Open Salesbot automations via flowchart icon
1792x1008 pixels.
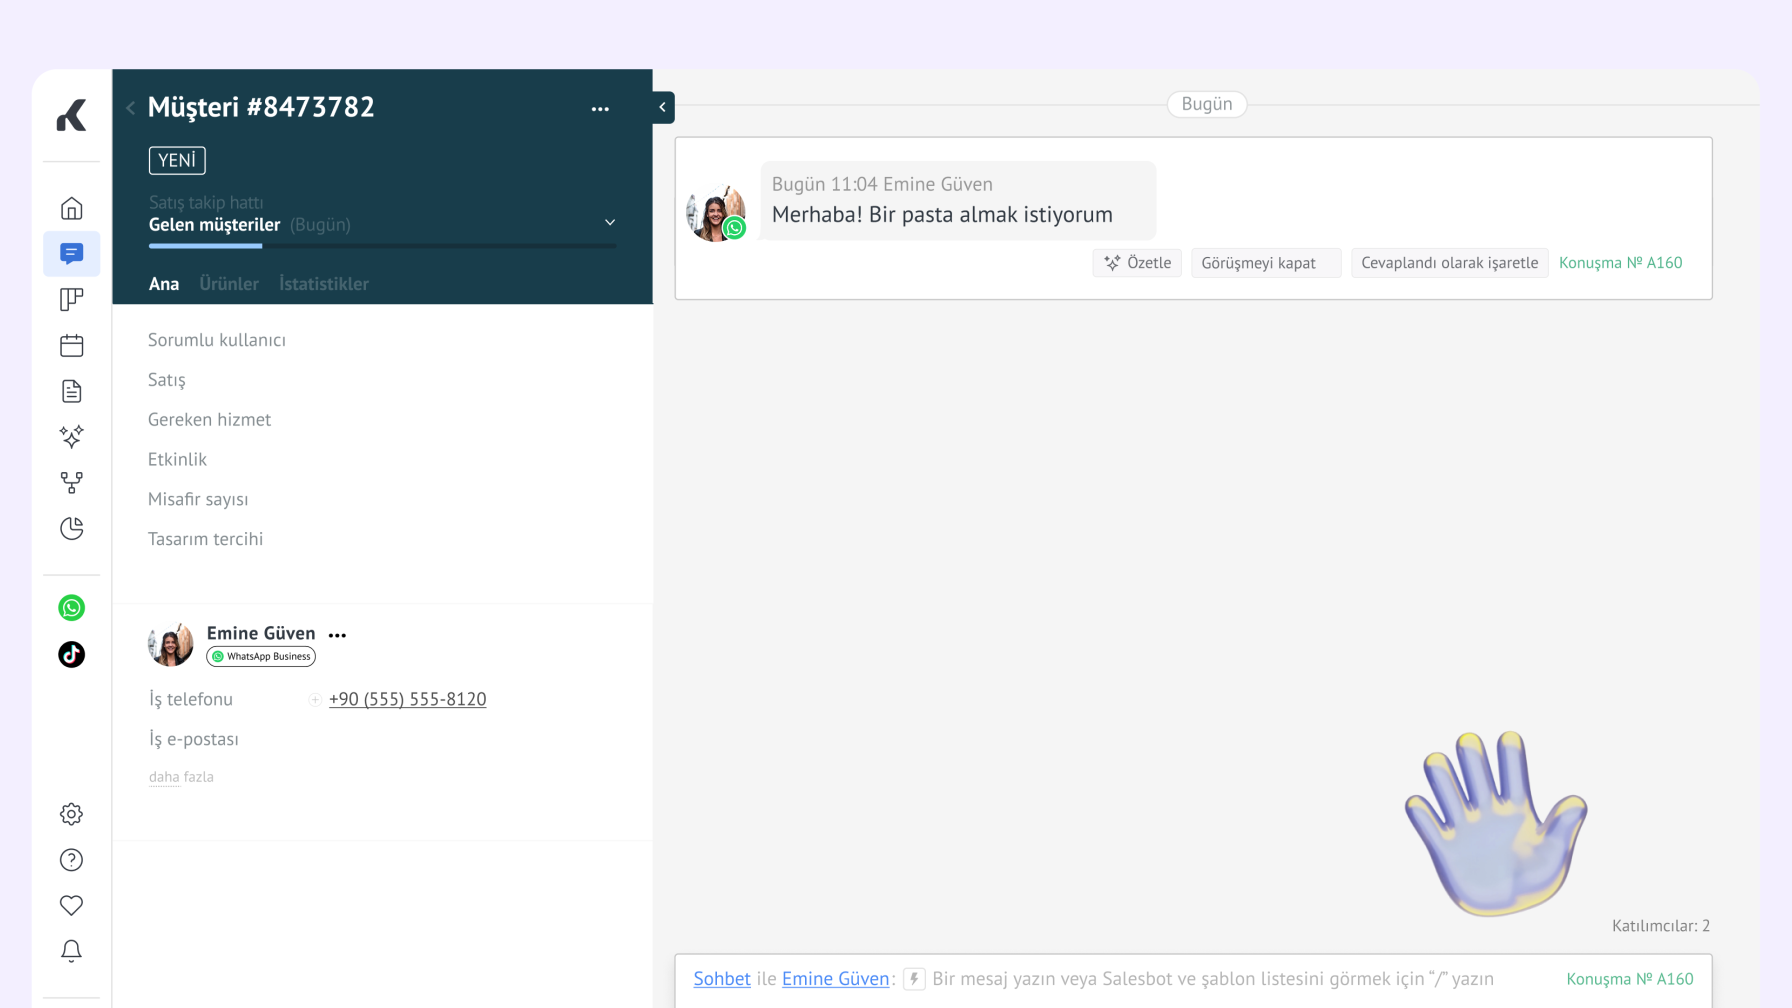pyautogui.click(x=71, y=482)
